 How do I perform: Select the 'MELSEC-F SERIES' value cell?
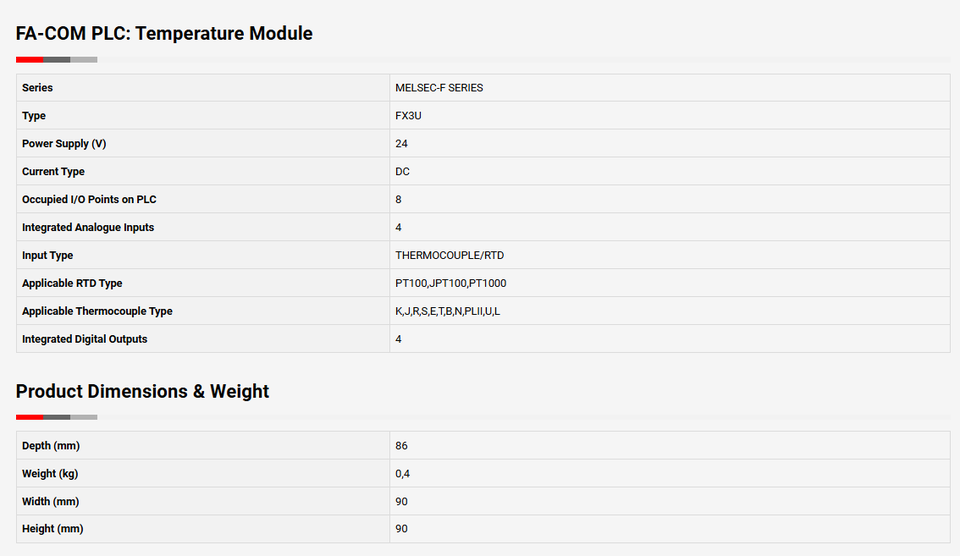click(439, 88)
